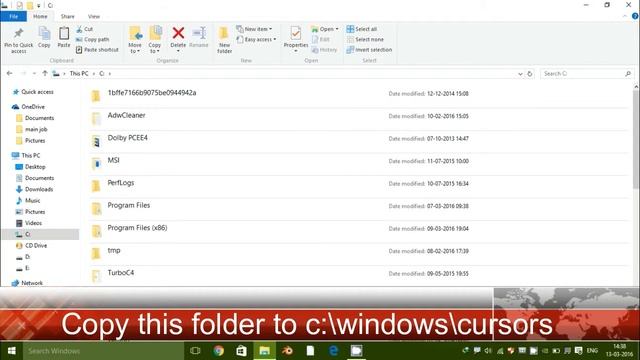This screenshot has height=360, width=640.
Task: Refresh the current folder
Action: [530, 74]
